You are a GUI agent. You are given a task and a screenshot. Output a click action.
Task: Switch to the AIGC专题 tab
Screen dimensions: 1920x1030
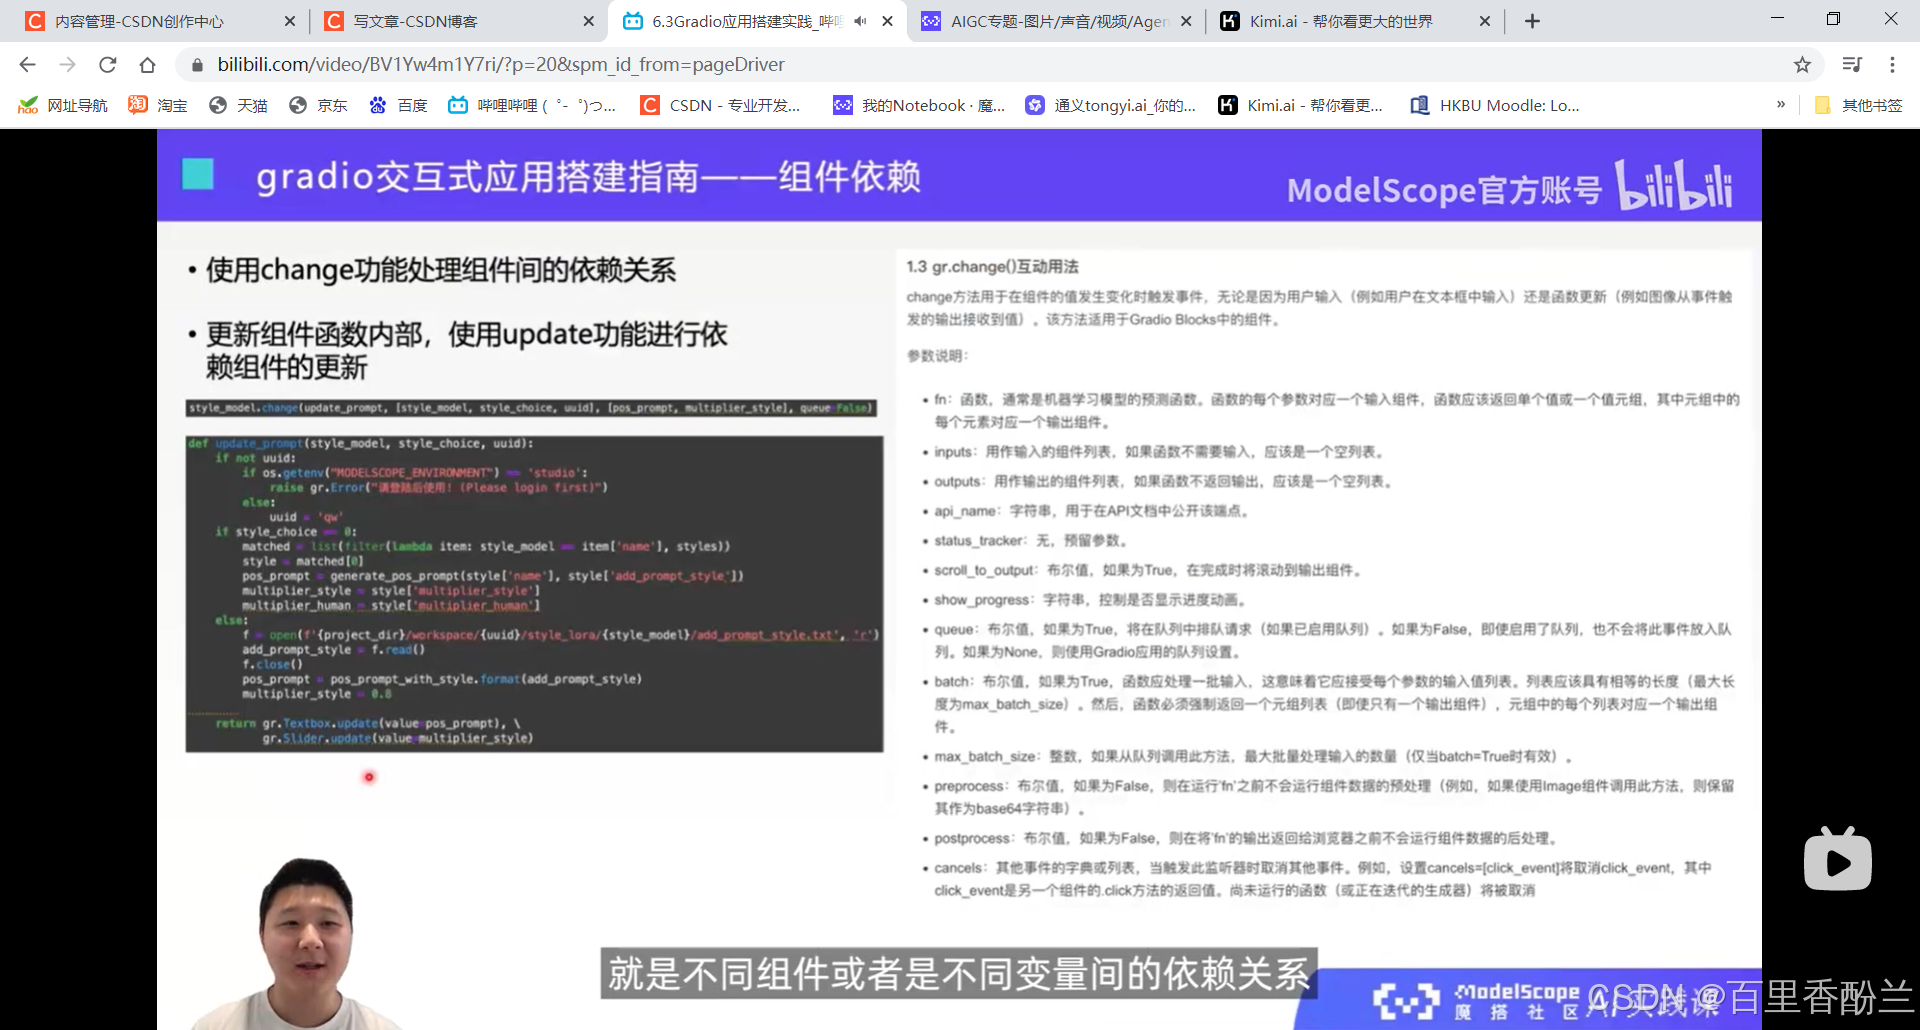coord(1055,21)
